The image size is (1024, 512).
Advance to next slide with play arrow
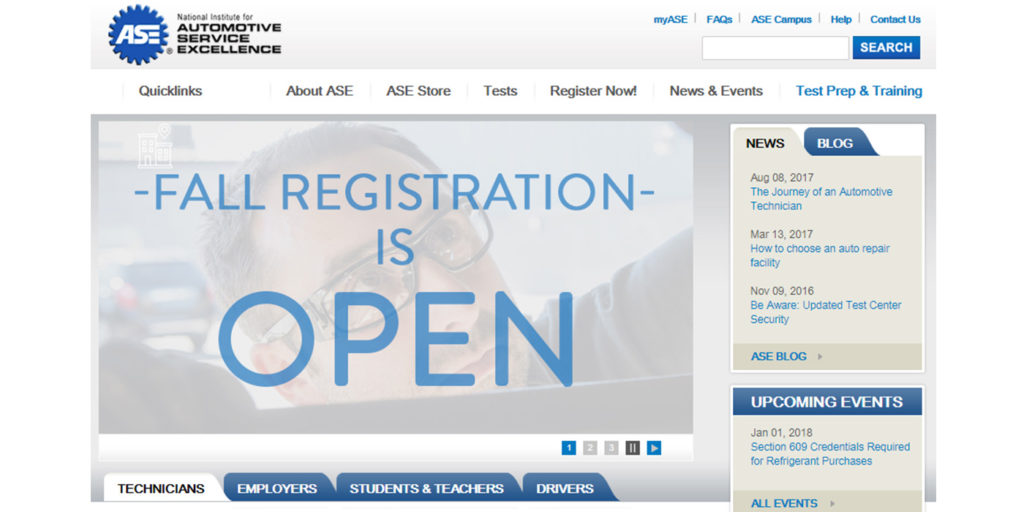point(654,448)
